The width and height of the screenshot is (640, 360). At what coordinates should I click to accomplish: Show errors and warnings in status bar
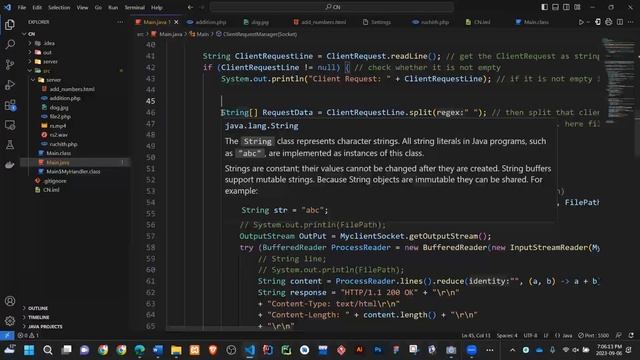tap(28, 336)
